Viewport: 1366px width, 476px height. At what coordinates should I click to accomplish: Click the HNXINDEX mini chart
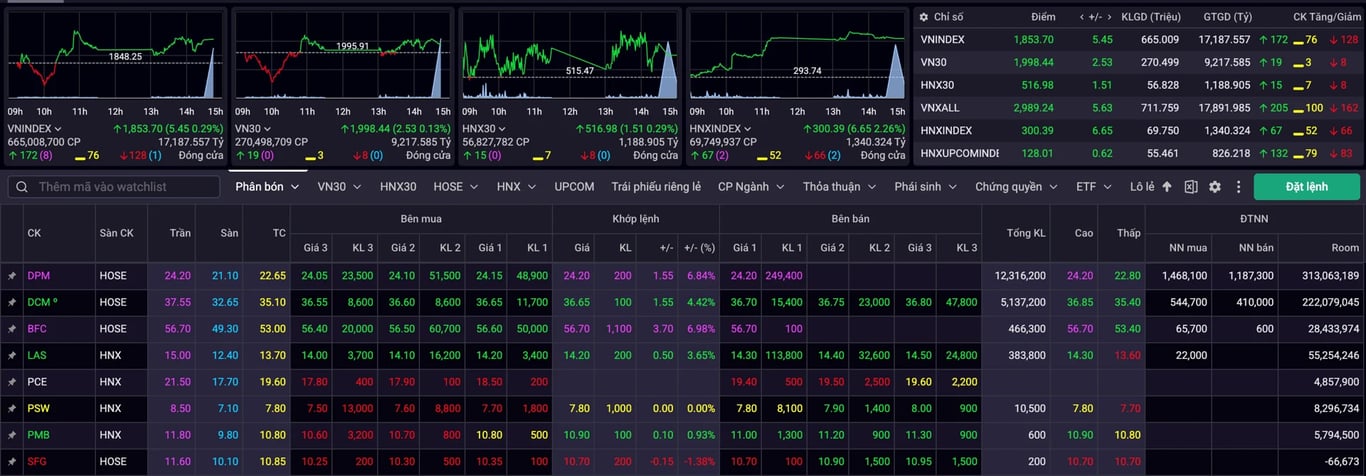798,63
